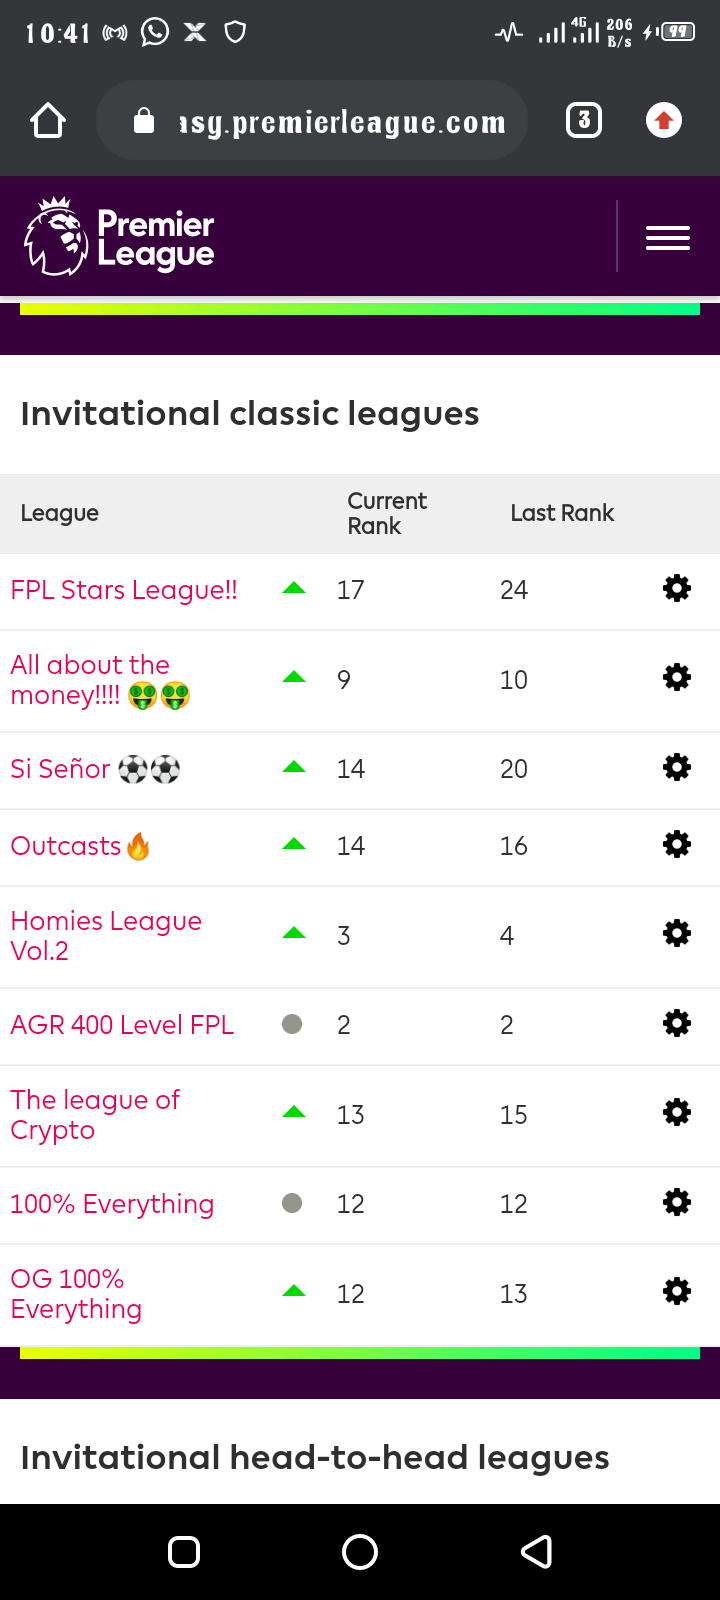Select the premierleague.com address bar

(312, 121)
